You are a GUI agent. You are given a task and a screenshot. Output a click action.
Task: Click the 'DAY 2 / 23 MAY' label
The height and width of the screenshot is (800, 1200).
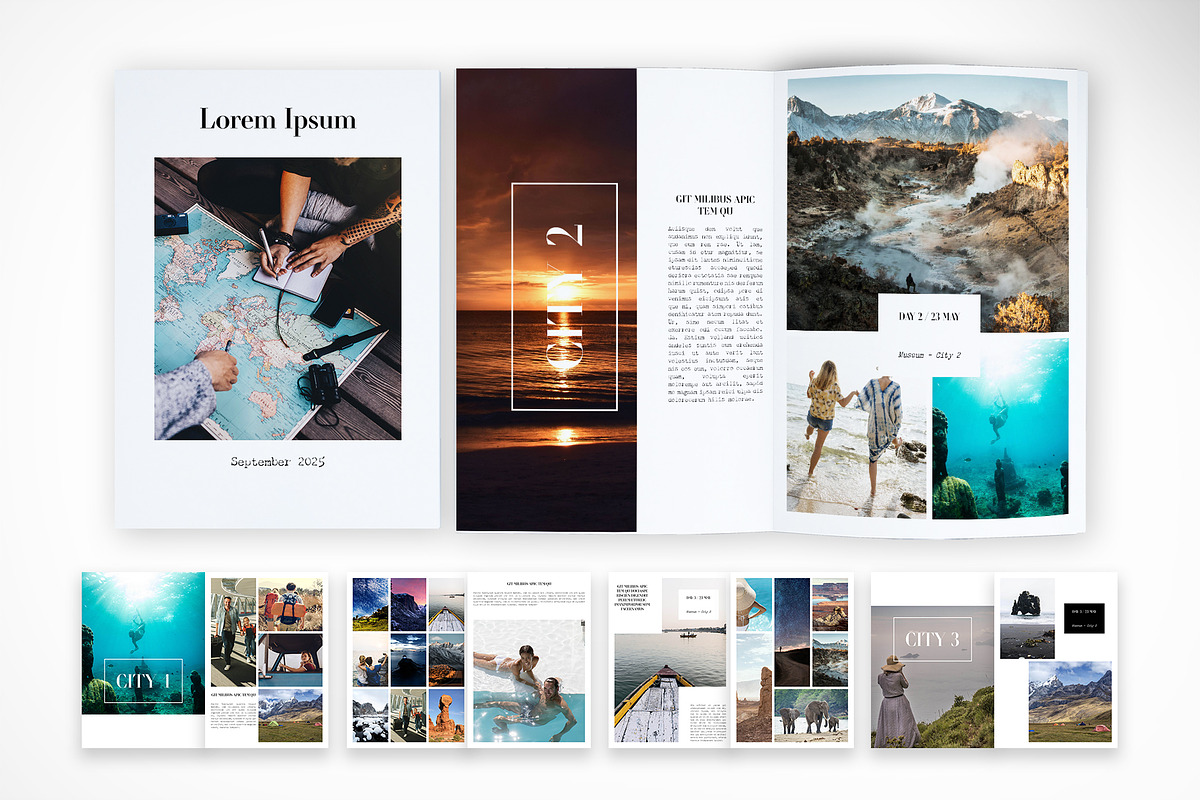point(929,317)
